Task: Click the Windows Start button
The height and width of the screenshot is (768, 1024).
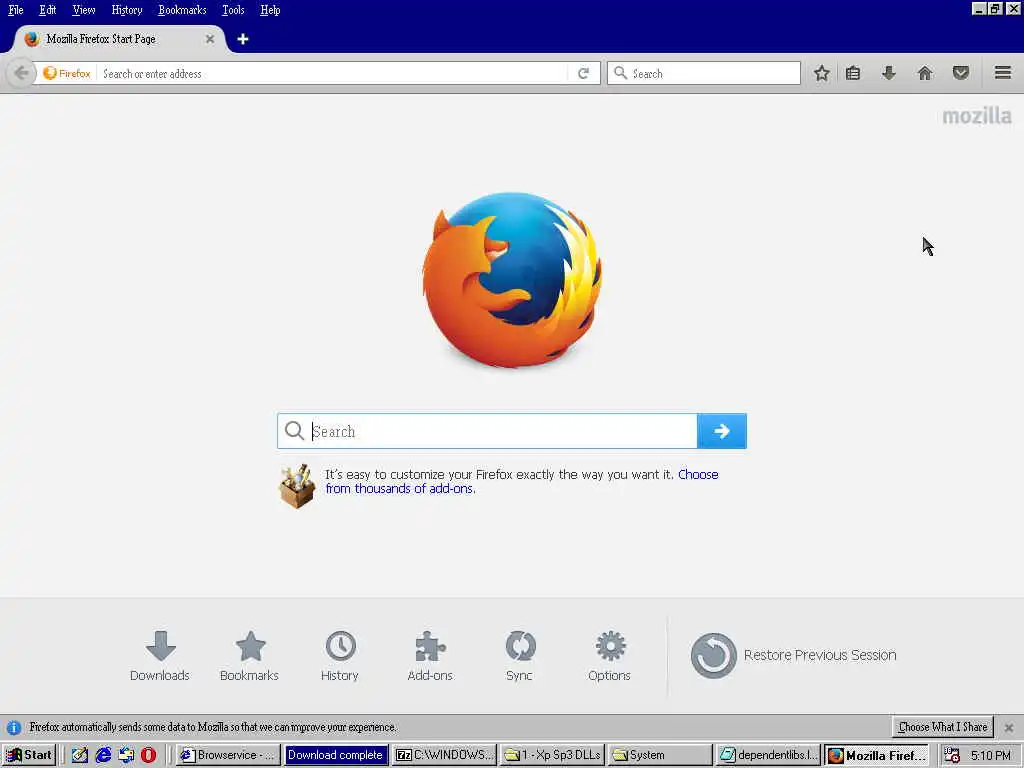Action: pos(29,755)
